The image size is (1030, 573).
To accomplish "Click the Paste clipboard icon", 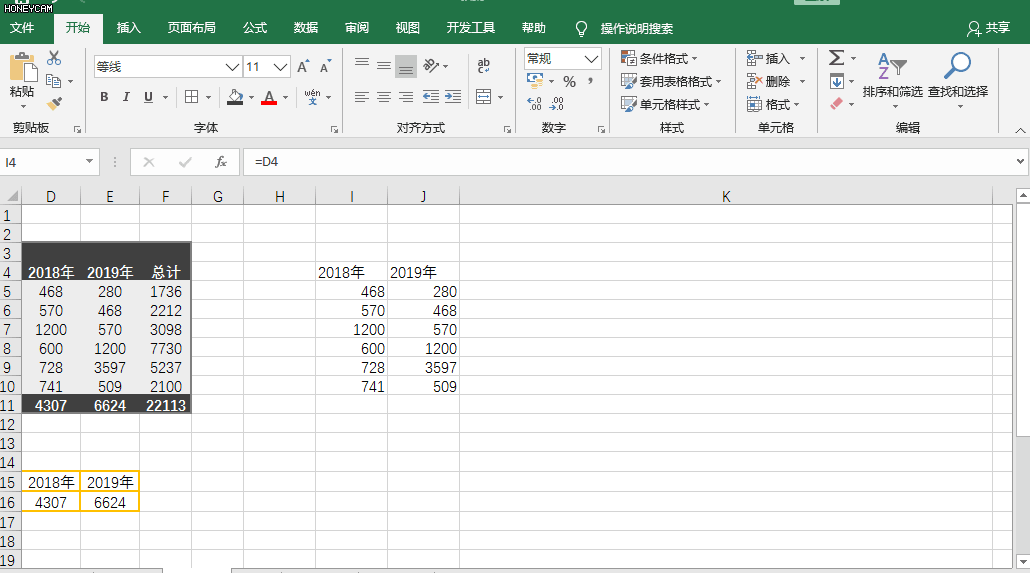I will pos(23,68).
